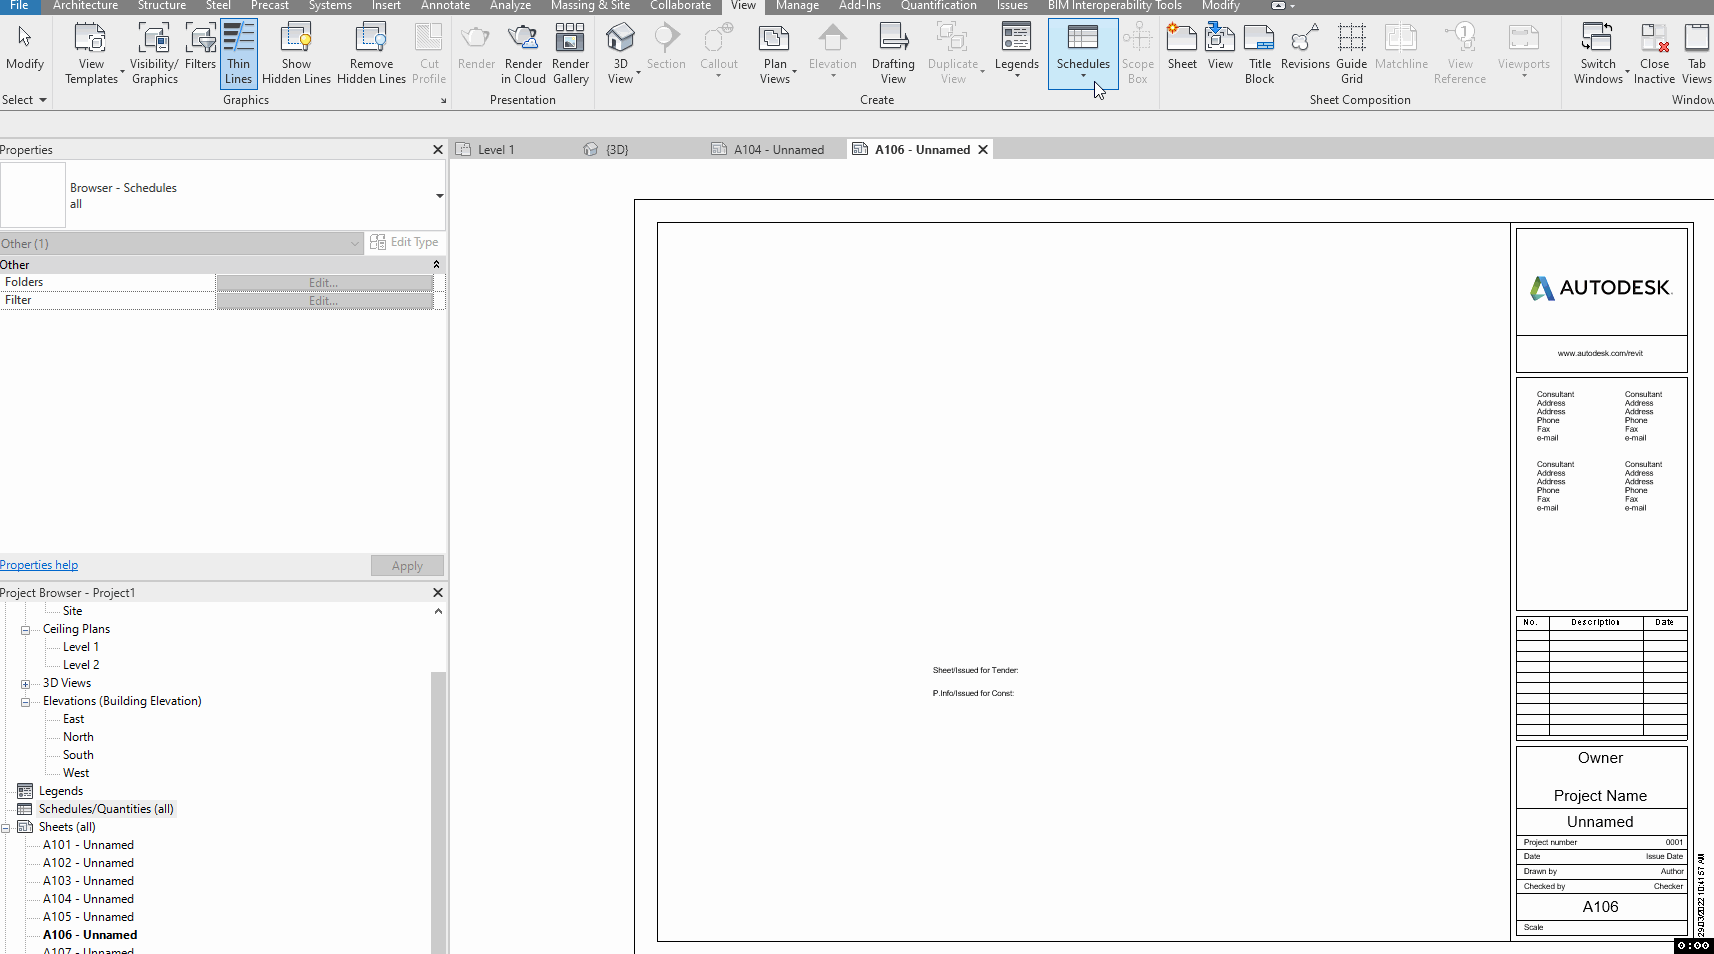Click the Filter Edit button
Screen dimensions: 1714x954
click(x=324, y=301)
